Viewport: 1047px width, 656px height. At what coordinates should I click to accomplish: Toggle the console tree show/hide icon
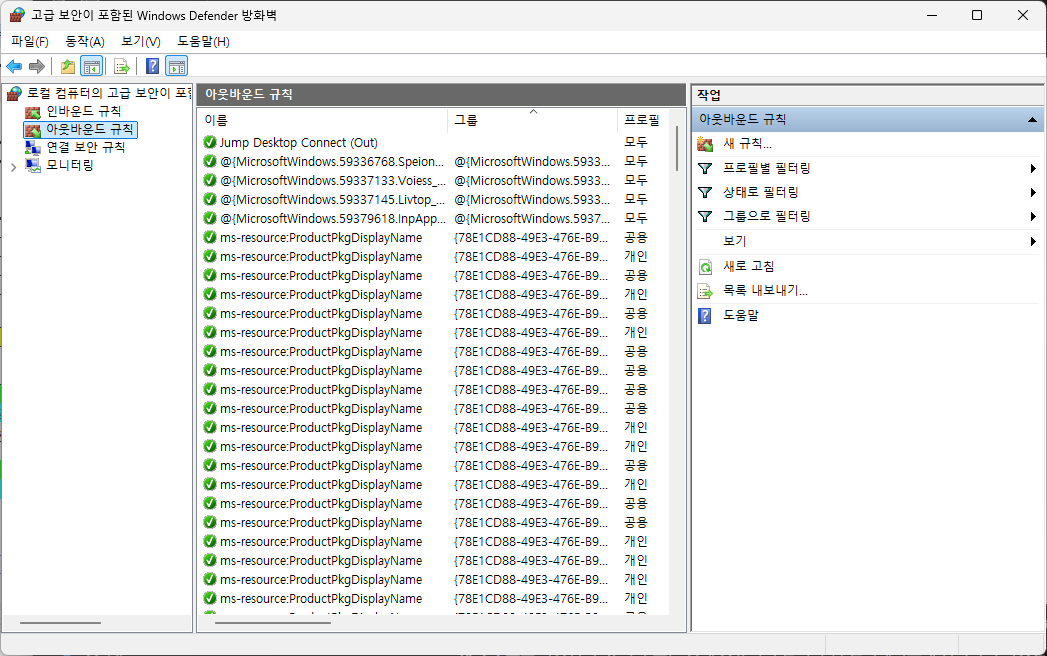tap(91, 66)
